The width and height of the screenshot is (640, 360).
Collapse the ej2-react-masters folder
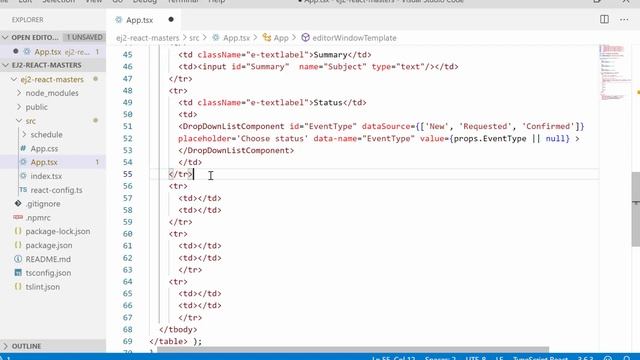(52, 79)
